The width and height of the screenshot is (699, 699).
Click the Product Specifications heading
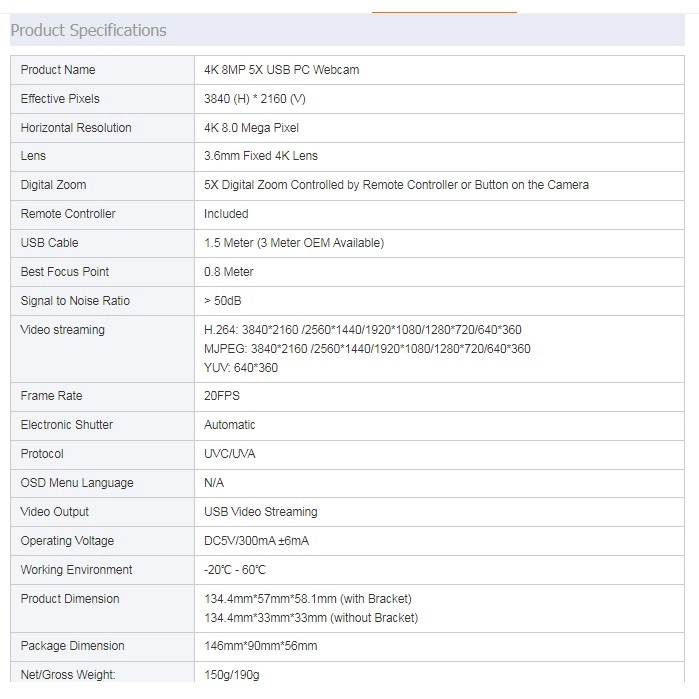88,30
